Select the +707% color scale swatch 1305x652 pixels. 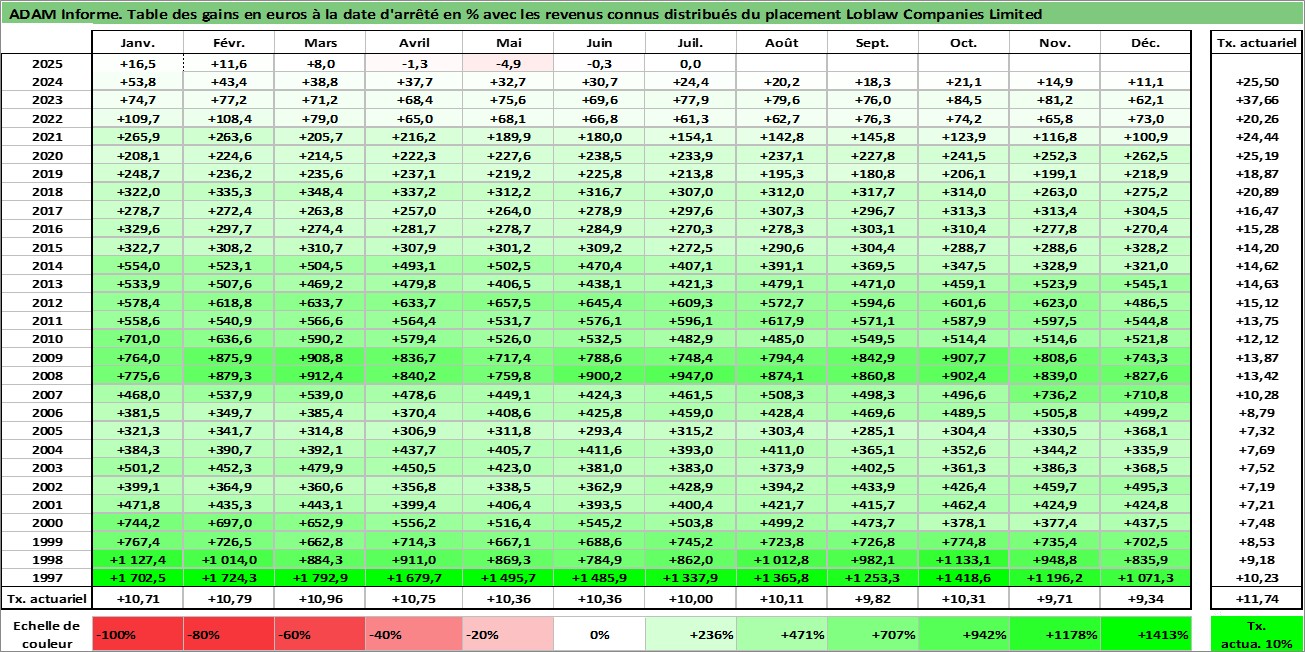tap(872, 633)
